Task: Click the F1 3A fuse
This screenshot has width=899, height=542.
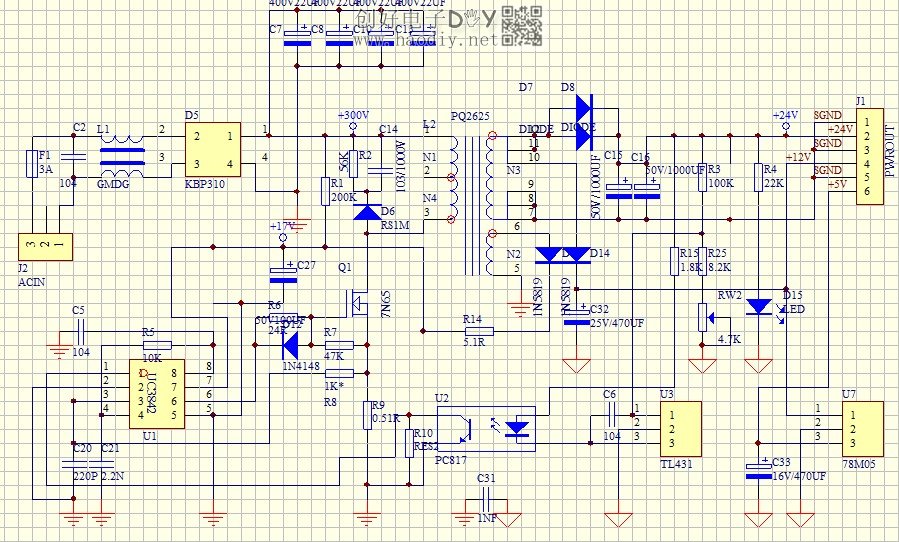Action: coord(30,163)
